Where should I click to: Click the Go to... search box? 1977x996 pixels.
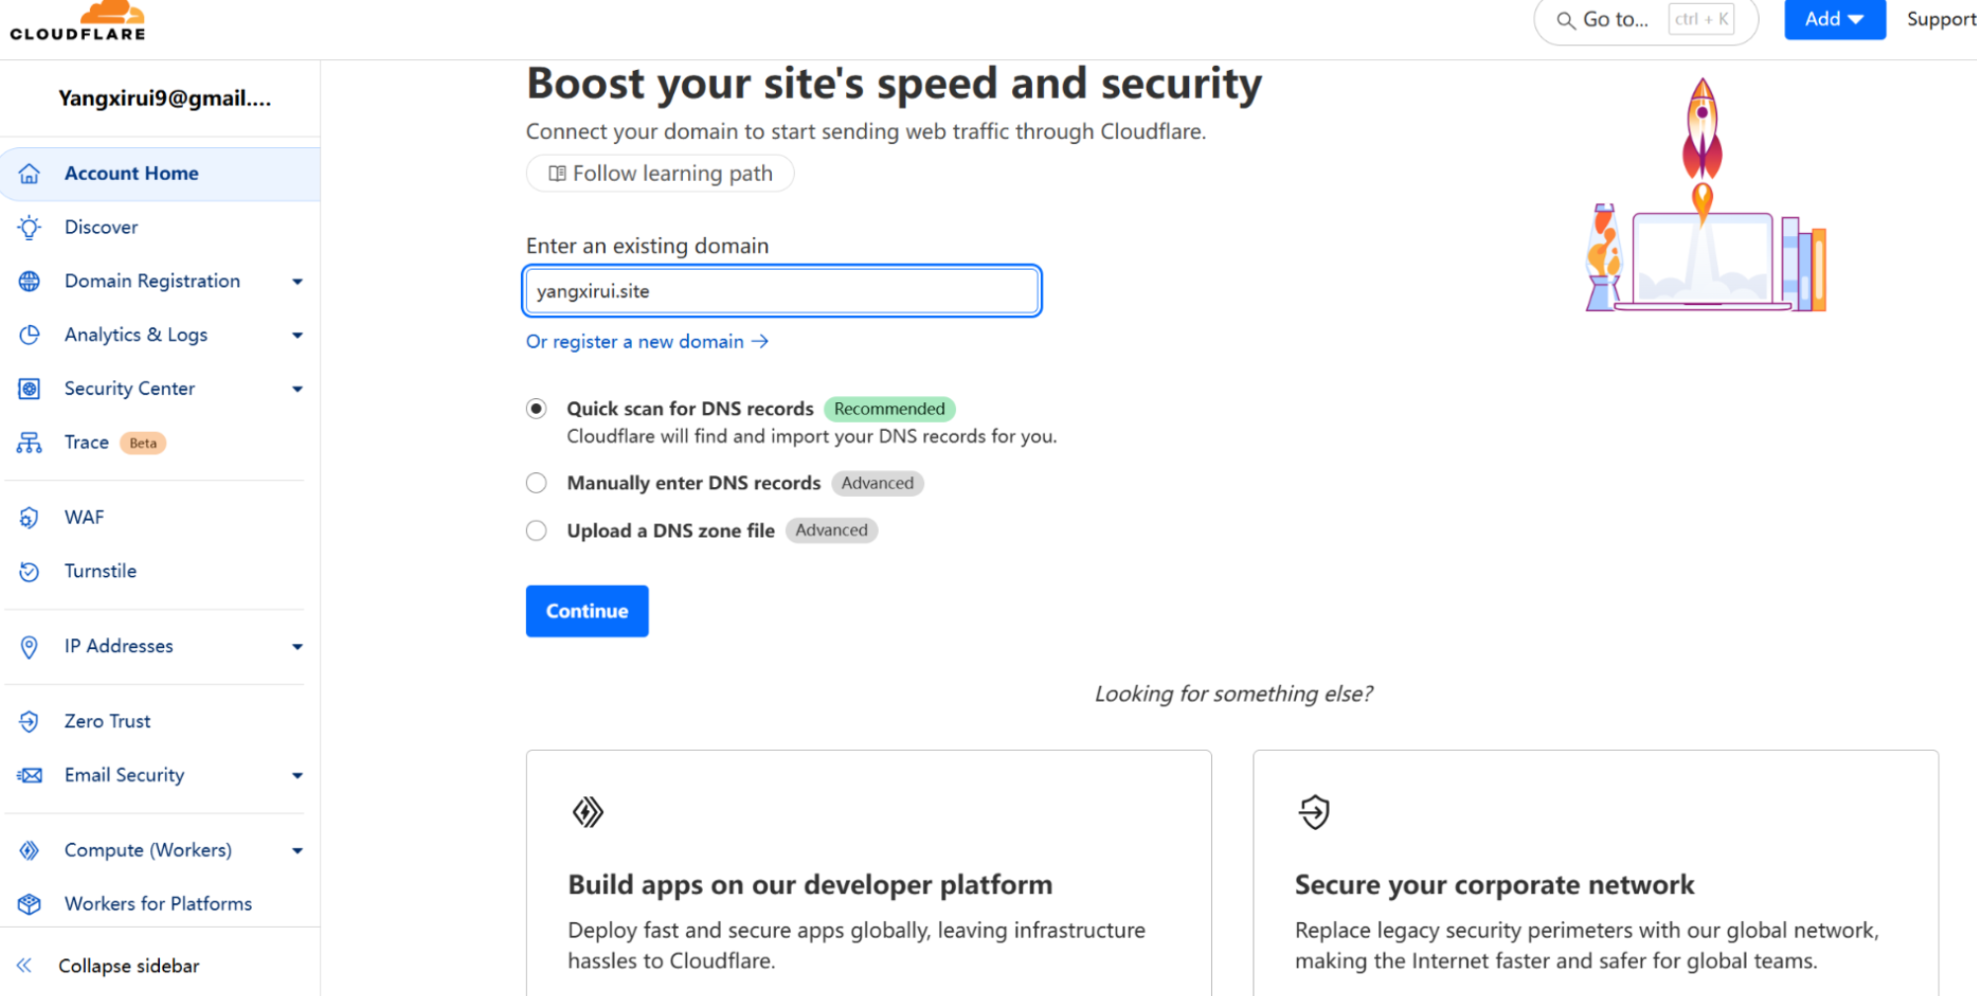click(x=1646, y=20)
